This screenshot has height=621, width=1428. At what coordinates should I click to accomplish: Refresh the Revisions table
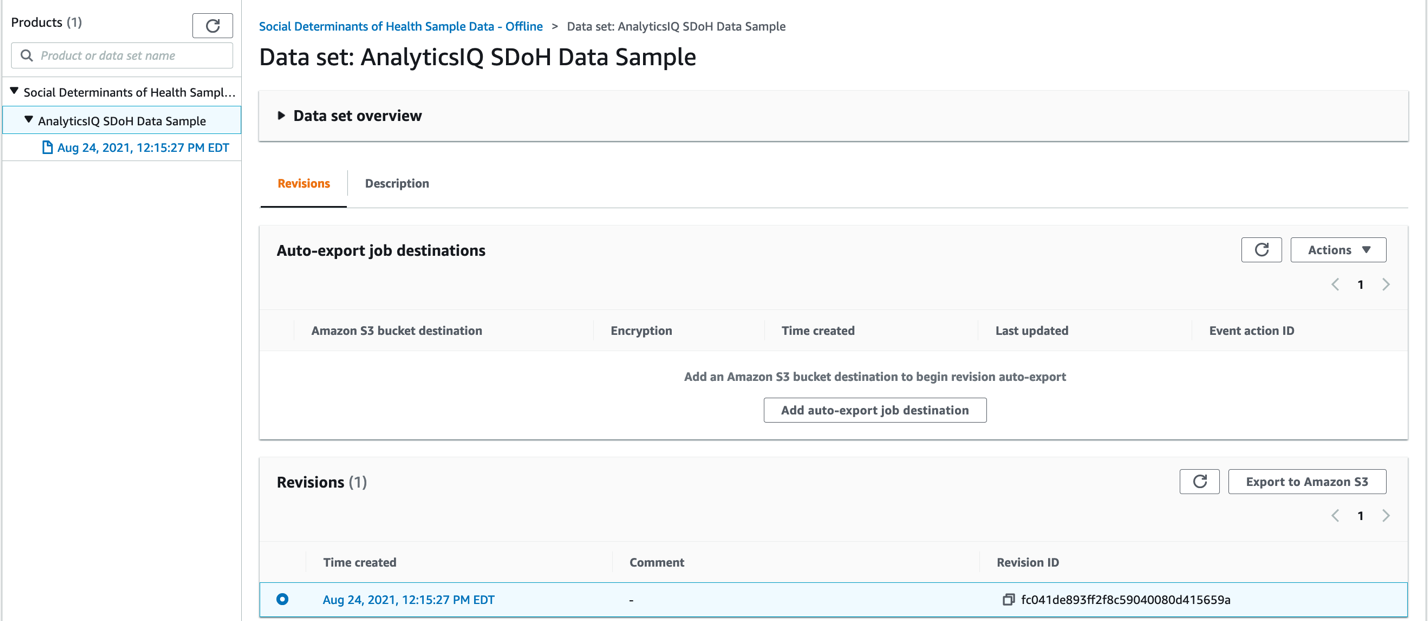tap(1199, 482)
